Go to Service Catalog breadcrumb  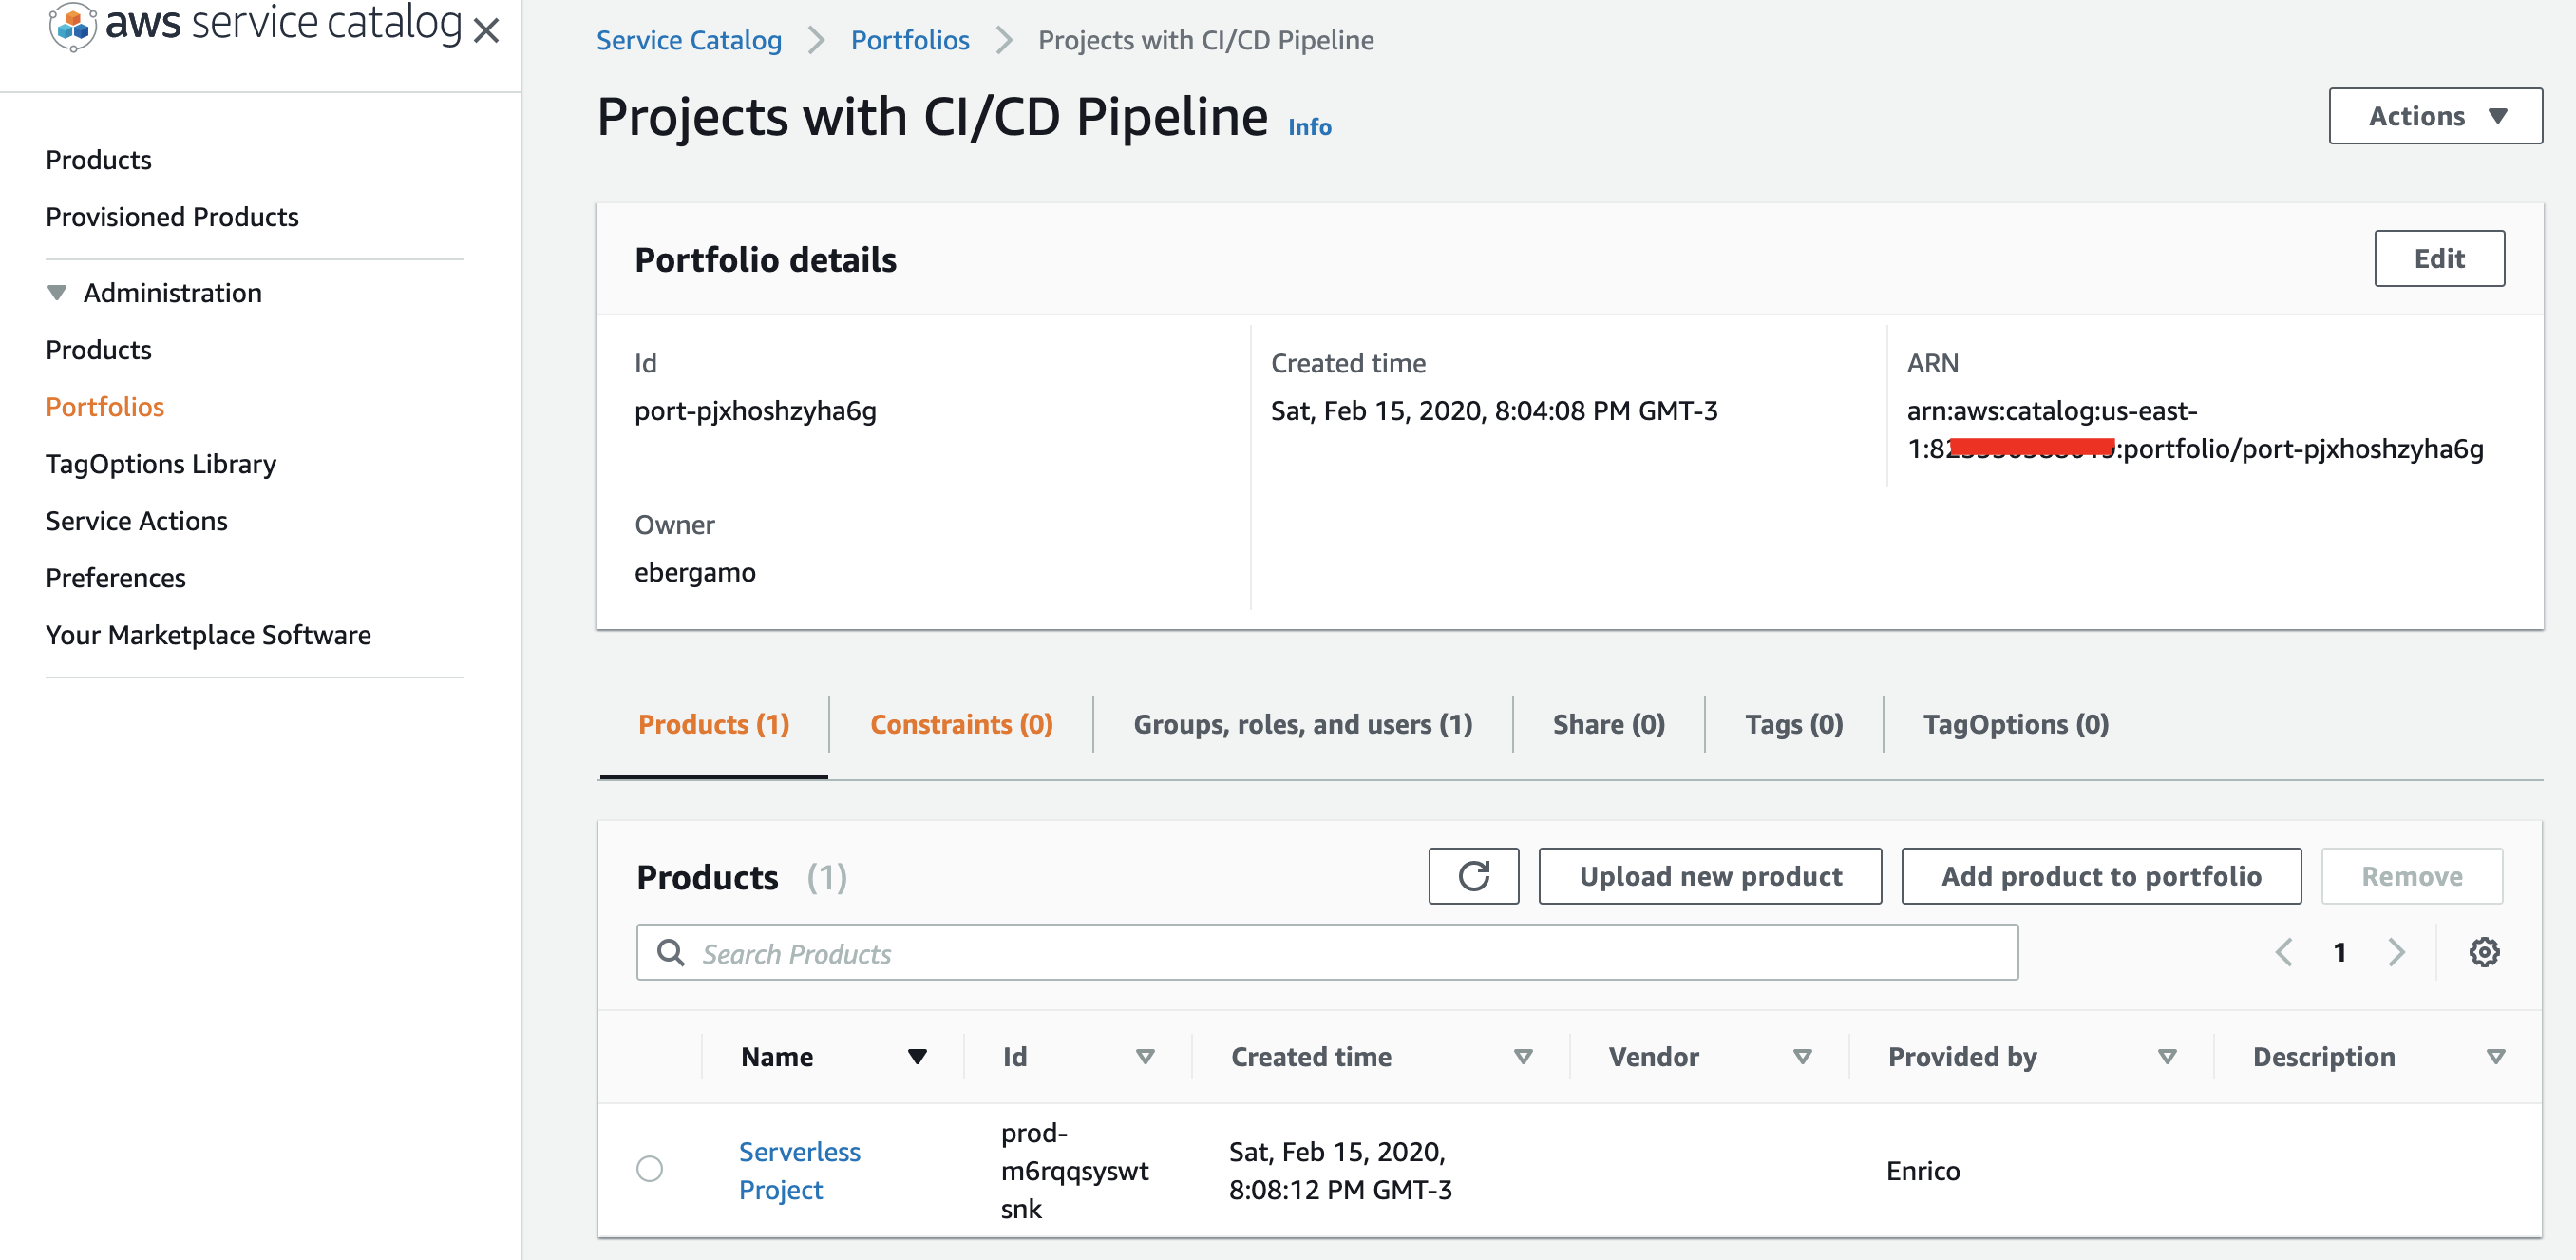tap(689, 40)
